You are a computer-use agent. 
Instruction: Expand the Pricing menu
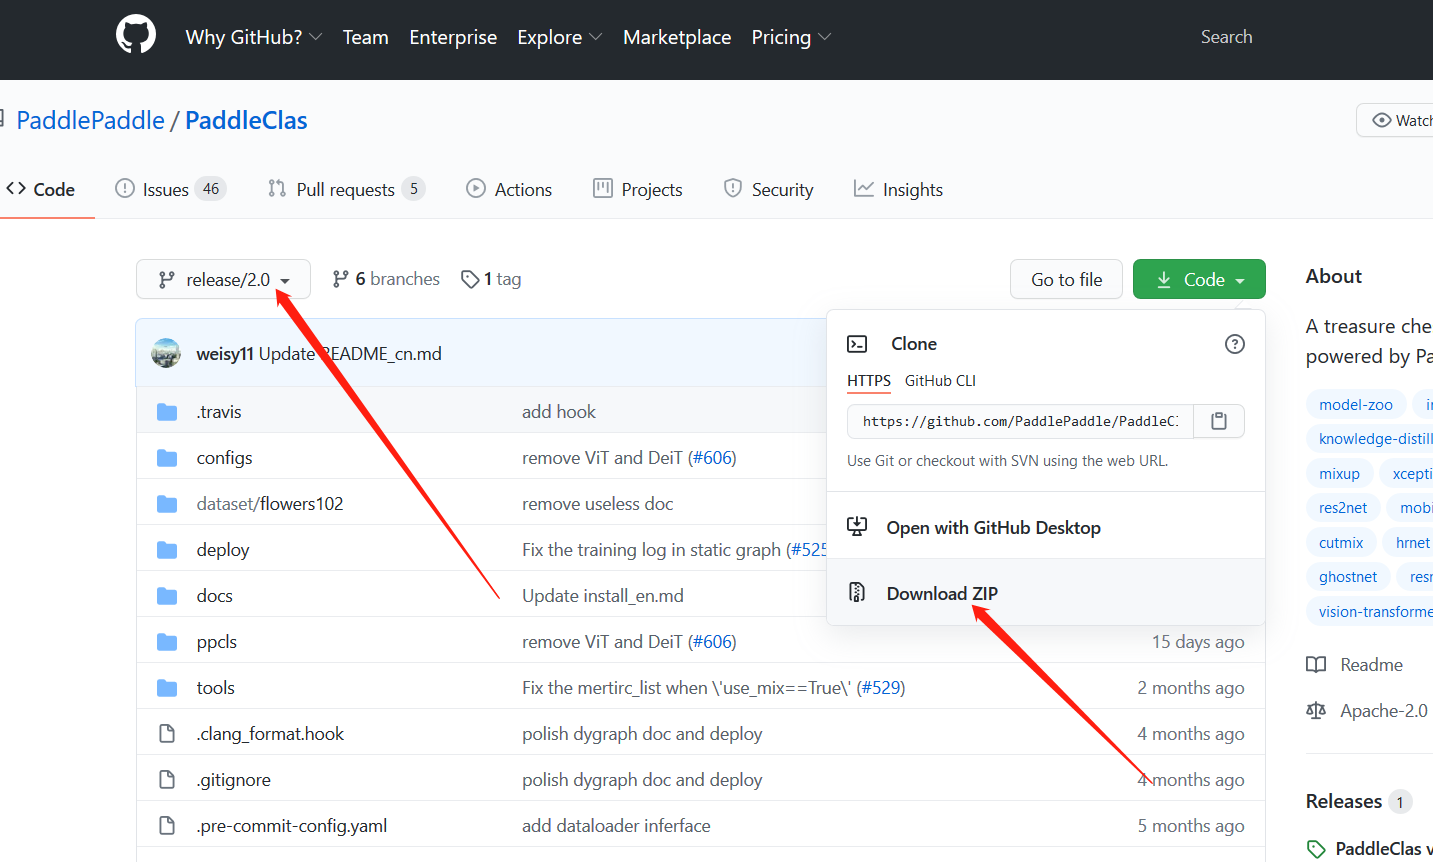(791, 37)
